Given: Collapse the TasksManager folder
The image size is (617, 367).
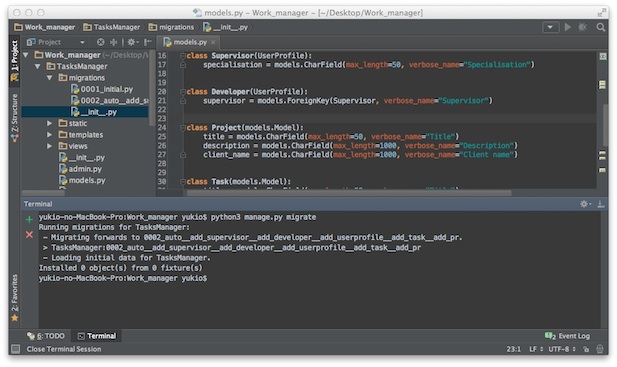Looking at the screenshot, I should 38,66.
